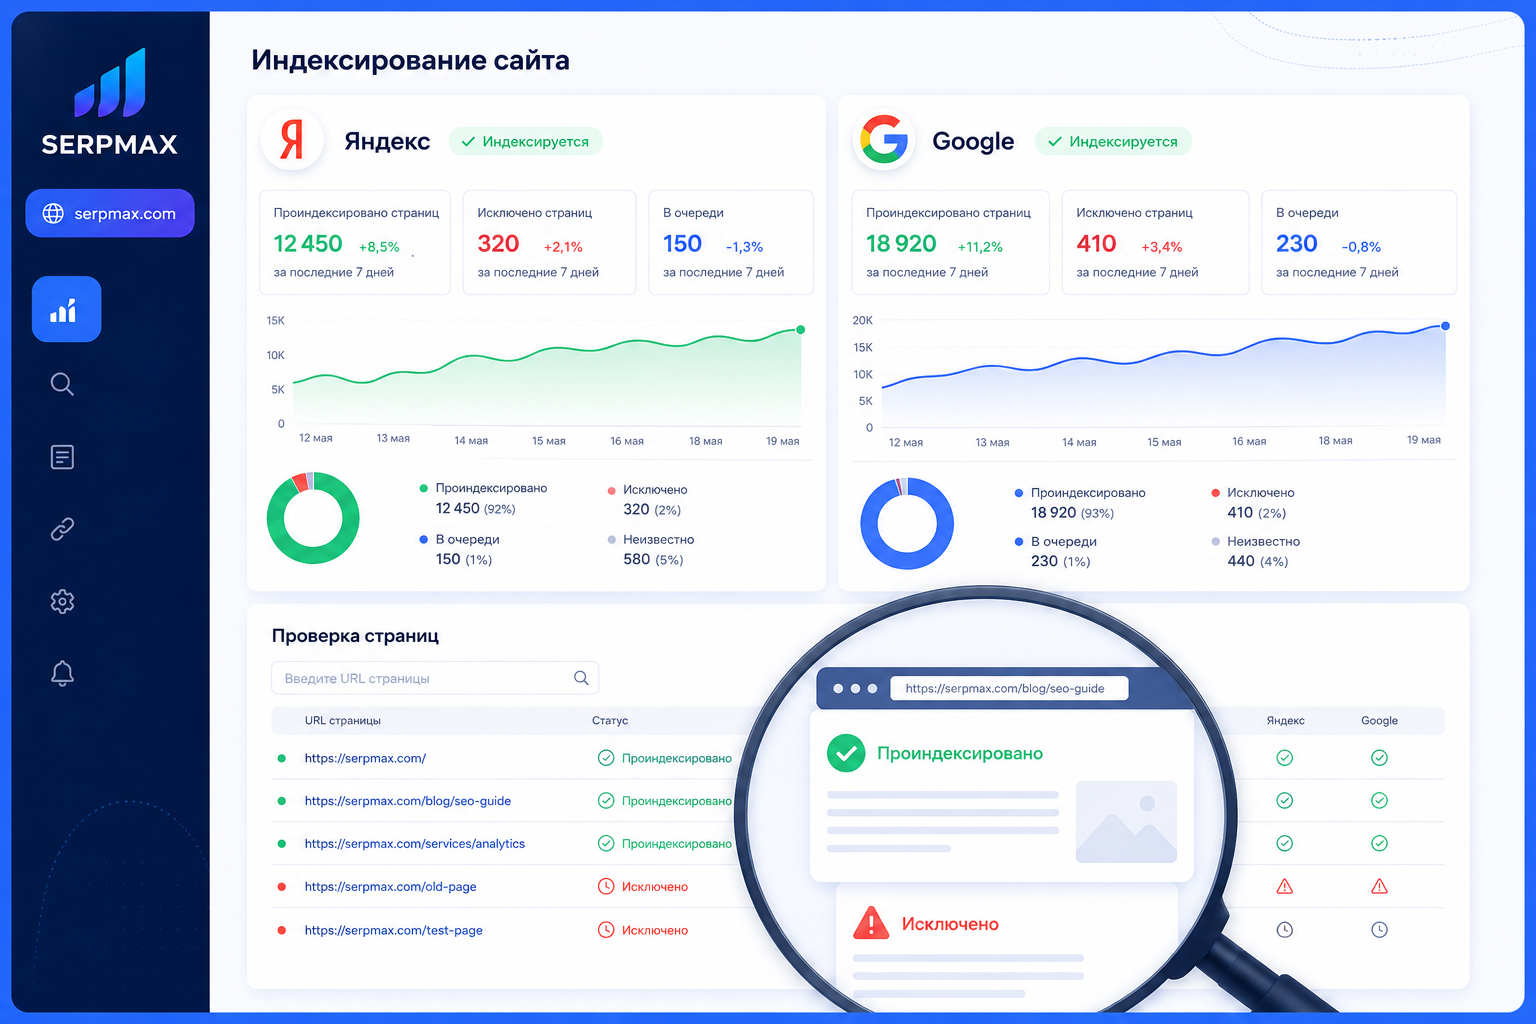This screenshot has height=1024, width=1536.
Task: Open the document reports sidebar icon
Action: pos(62,457)
